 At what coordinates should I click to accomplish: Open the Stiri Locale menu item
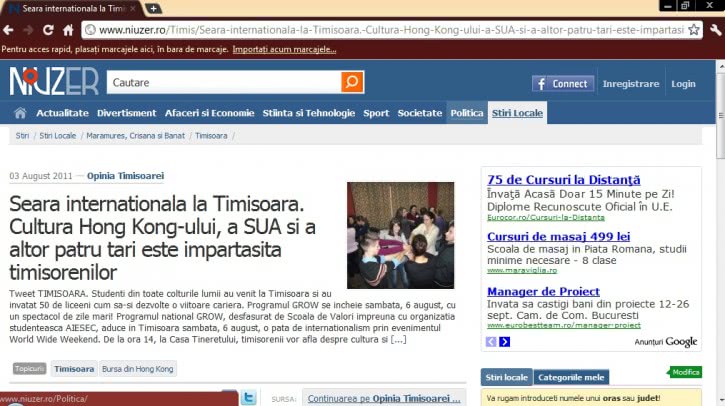click(x=517, y=113)
